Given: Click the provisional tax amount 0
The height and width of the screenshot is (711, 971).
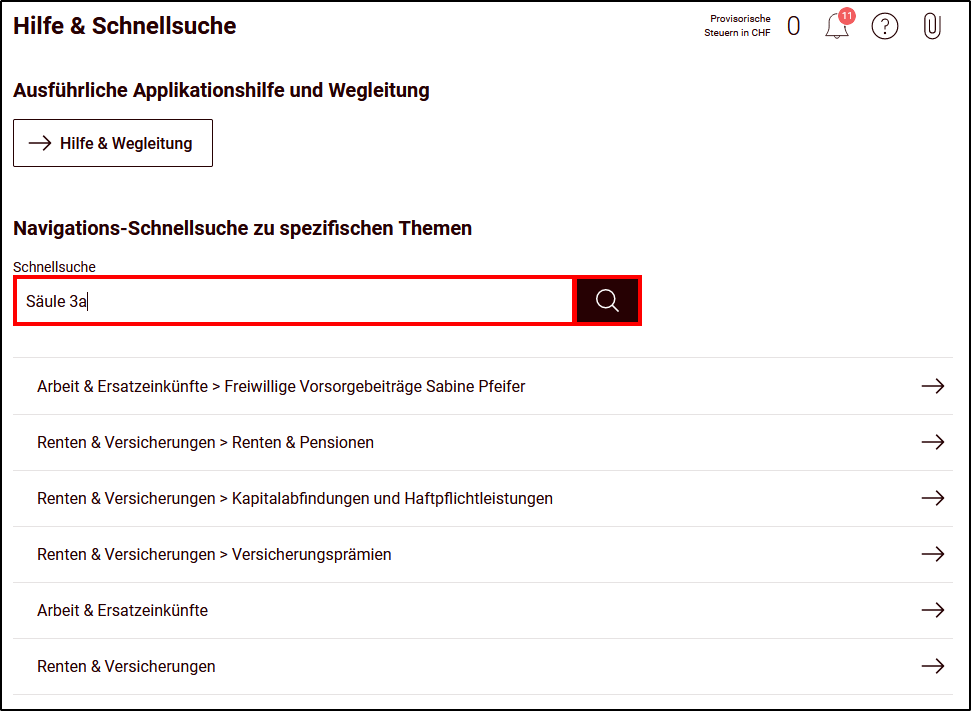Looking at the screenshot, I should pos(793,26).
